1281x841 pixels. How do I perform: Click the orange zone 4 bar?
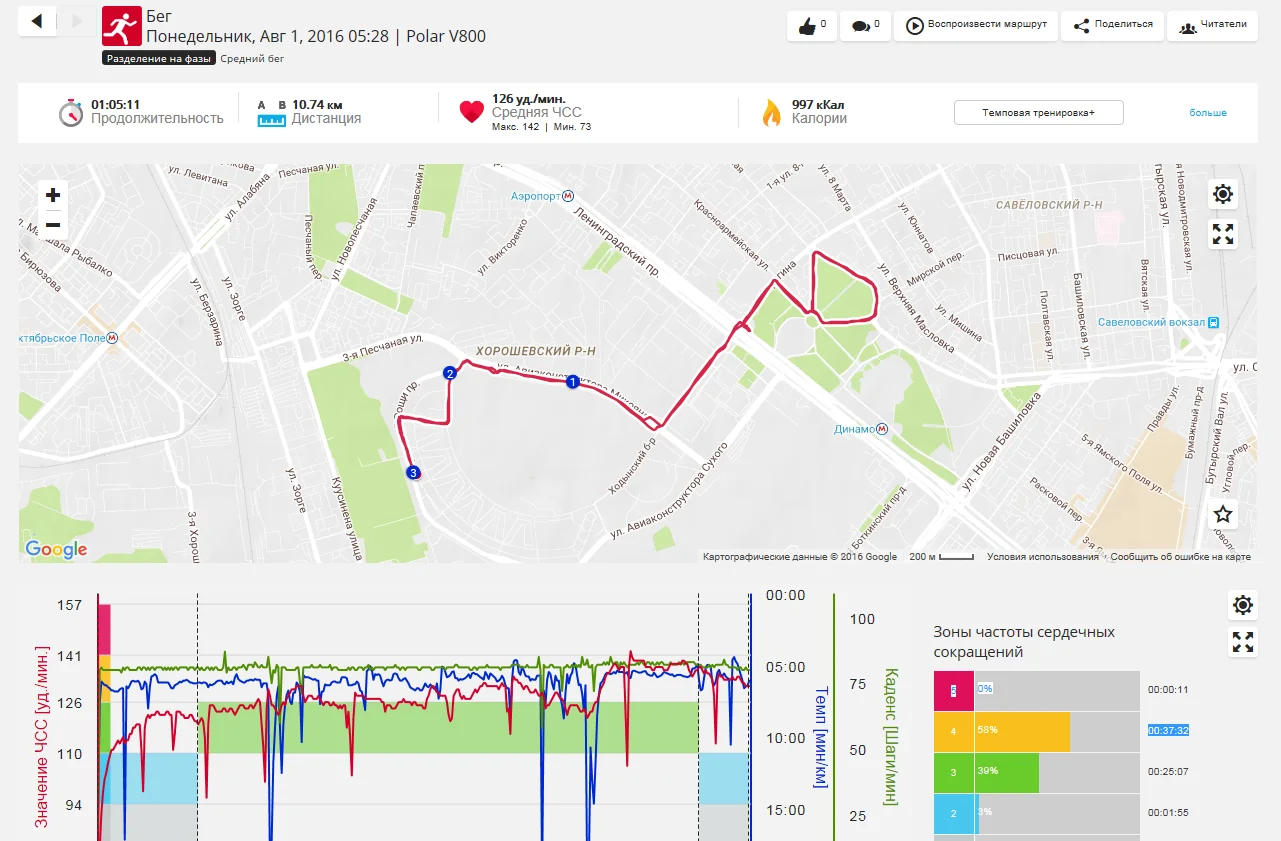pyautogui.click(x=1002, y=731)
